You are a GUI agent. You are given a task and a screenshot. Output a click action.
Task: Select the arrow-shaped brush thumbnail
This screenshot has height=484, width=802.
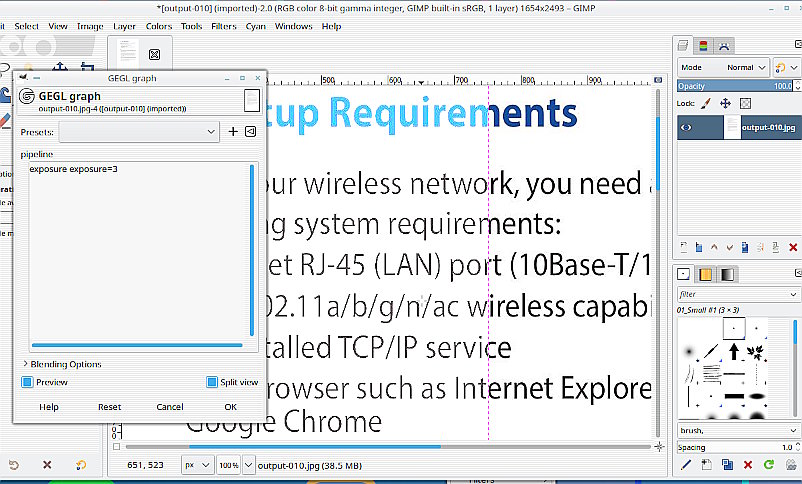pos(734,351)
